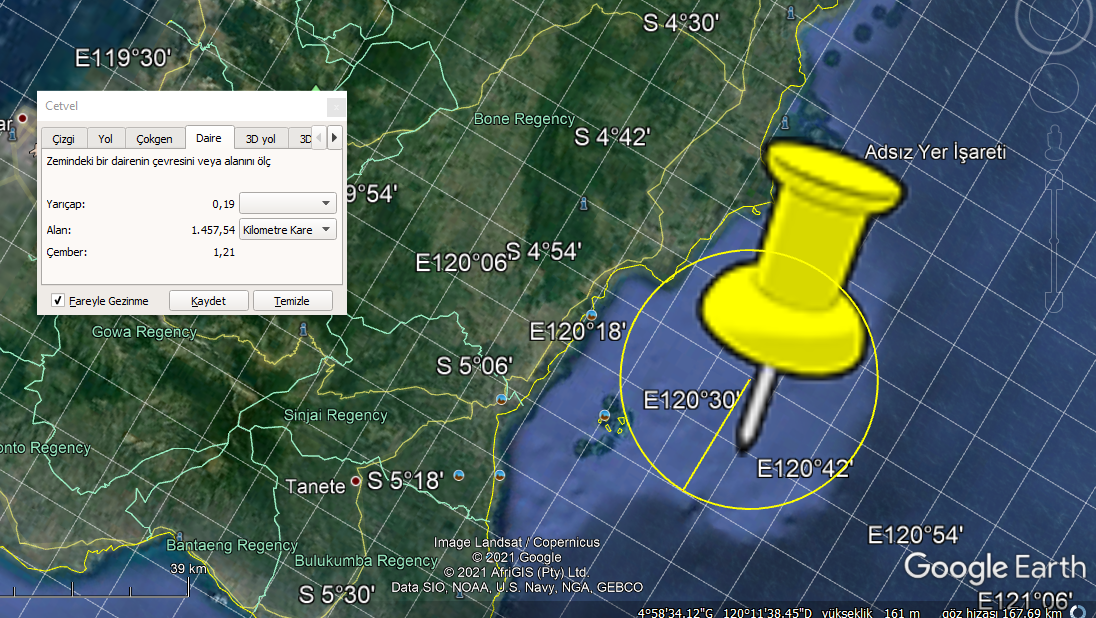Click the Yarıçap value 0,19
The image size is (1096, 618).
pos(223,204)
